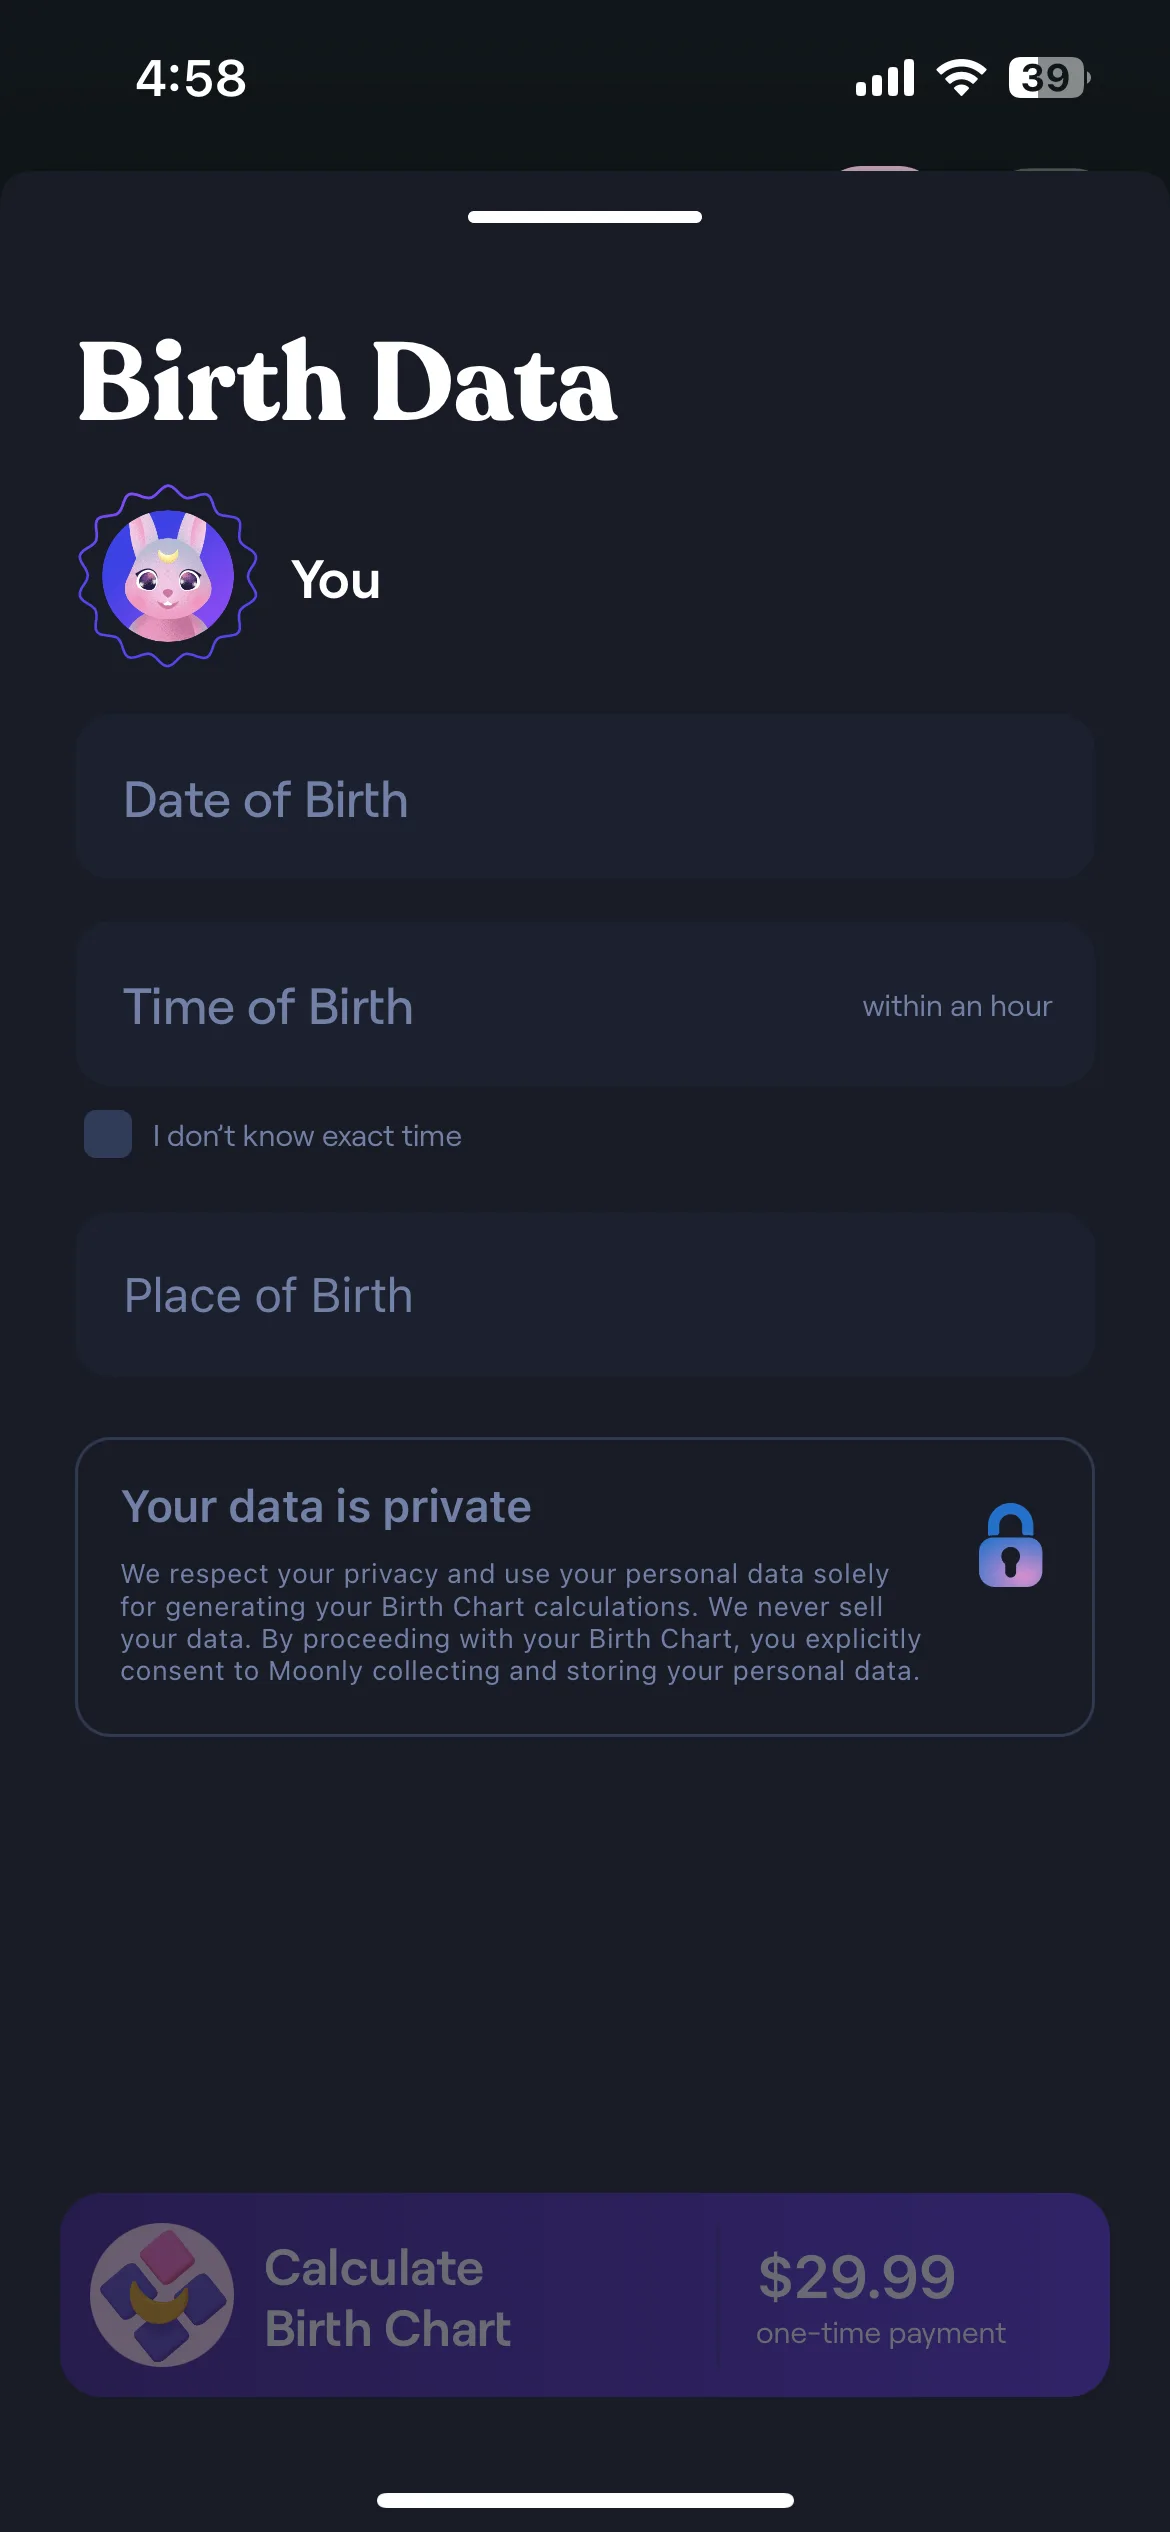
Task: Open the Date of Birth field
Action: tap(585, 797)
